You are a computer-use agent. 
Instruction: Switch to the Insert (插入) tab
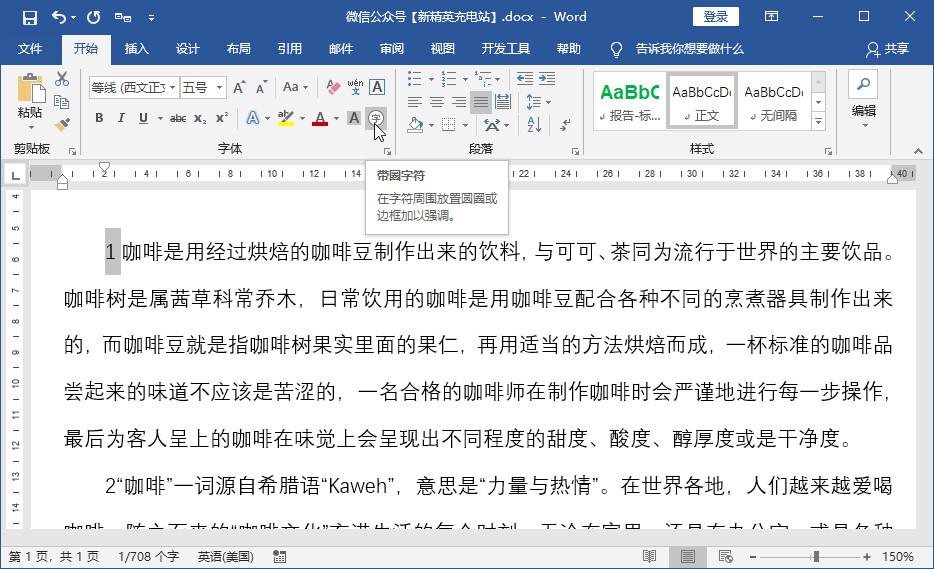point(136,49)
